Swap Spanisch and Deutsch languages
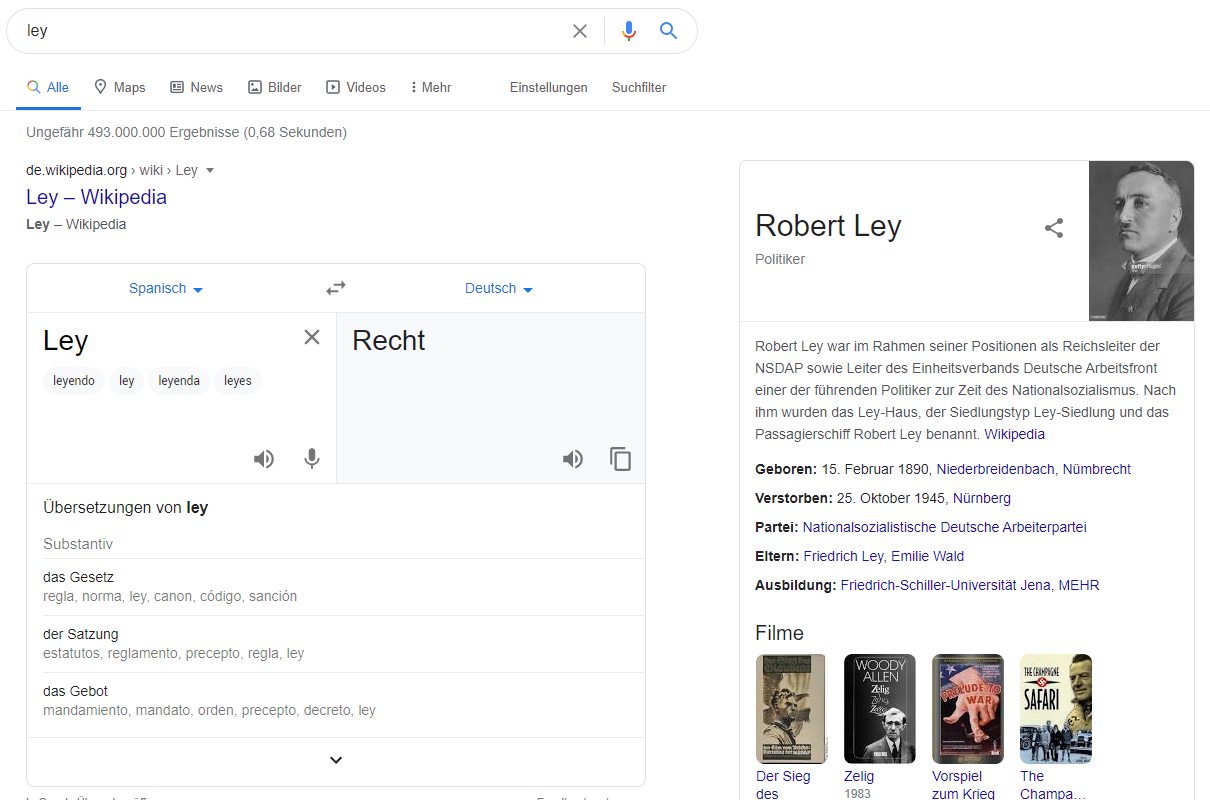This screenshot has height=800, width=1210. 336,288
